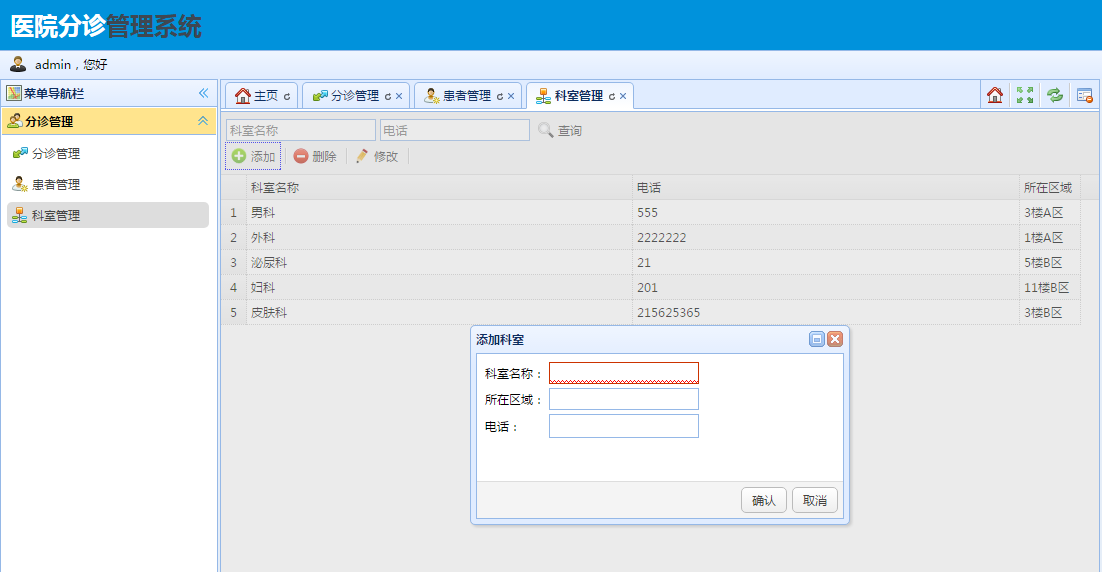Collapse the 菜单导航栏 sidebar with the double-left arrows
The width and height of the screenshot is (1102, 572).
(203, 93)
